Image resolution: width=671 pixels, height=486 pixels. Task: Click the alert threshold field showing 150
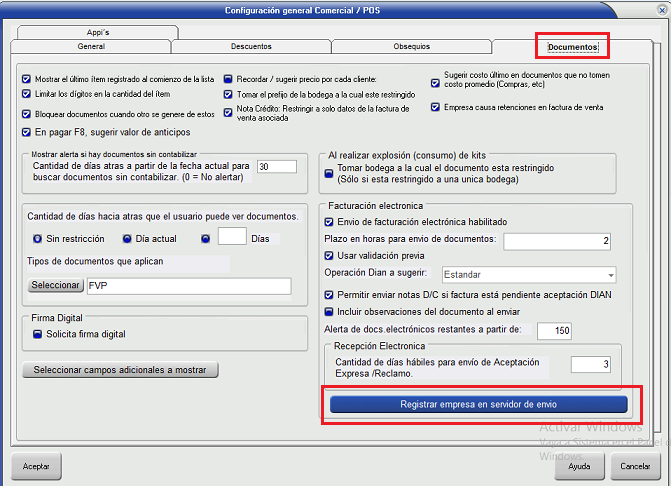coord(554,331)
